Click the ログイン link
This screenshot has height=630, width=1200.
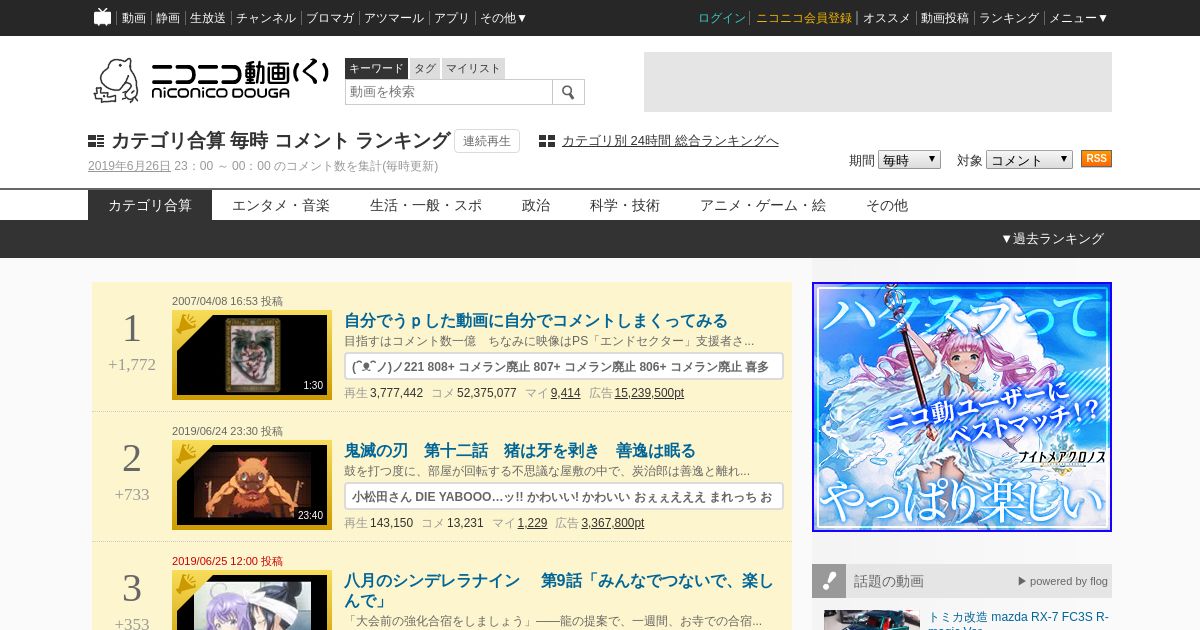click(722, 18)
